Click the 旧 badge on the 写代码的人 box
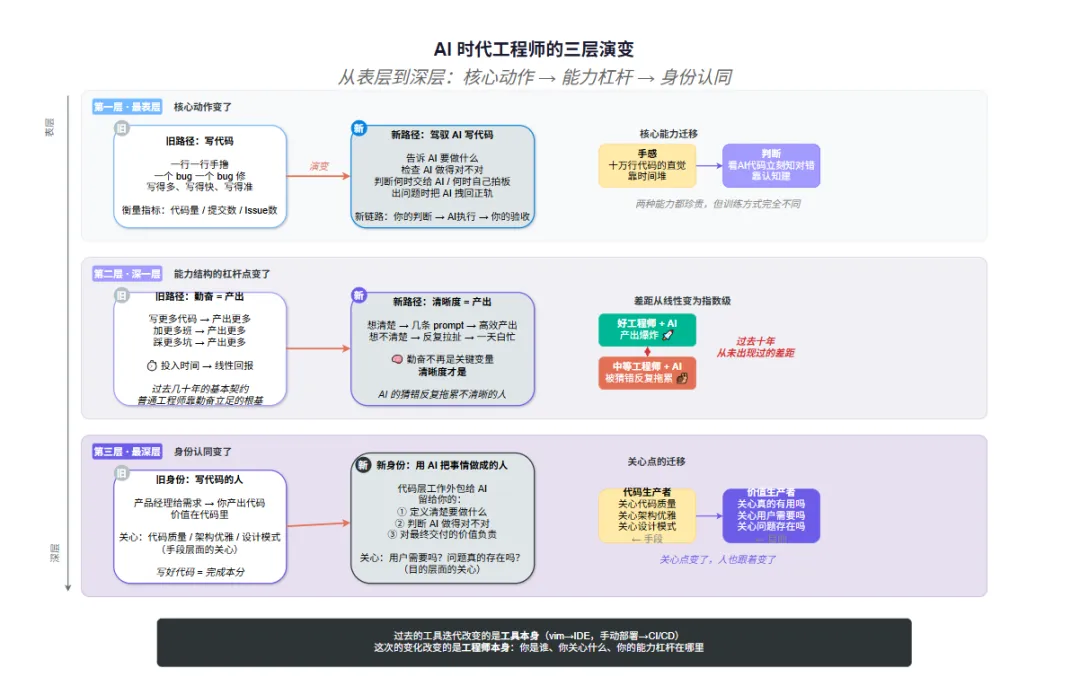Viewport: 1080px width, 677px height. click(x=122, y=473)
